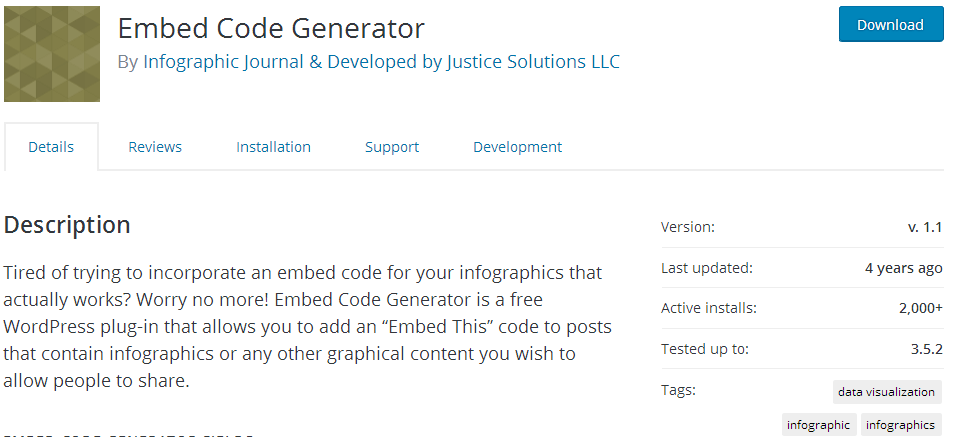Go to the Support tab
The height and width of the screenshot is (437, 961).
pos(392,147)
